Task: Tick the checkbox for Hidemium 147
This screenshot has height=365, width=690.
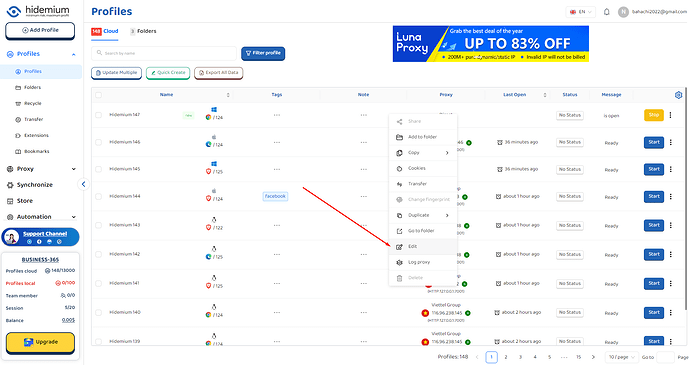Action: 99,115
